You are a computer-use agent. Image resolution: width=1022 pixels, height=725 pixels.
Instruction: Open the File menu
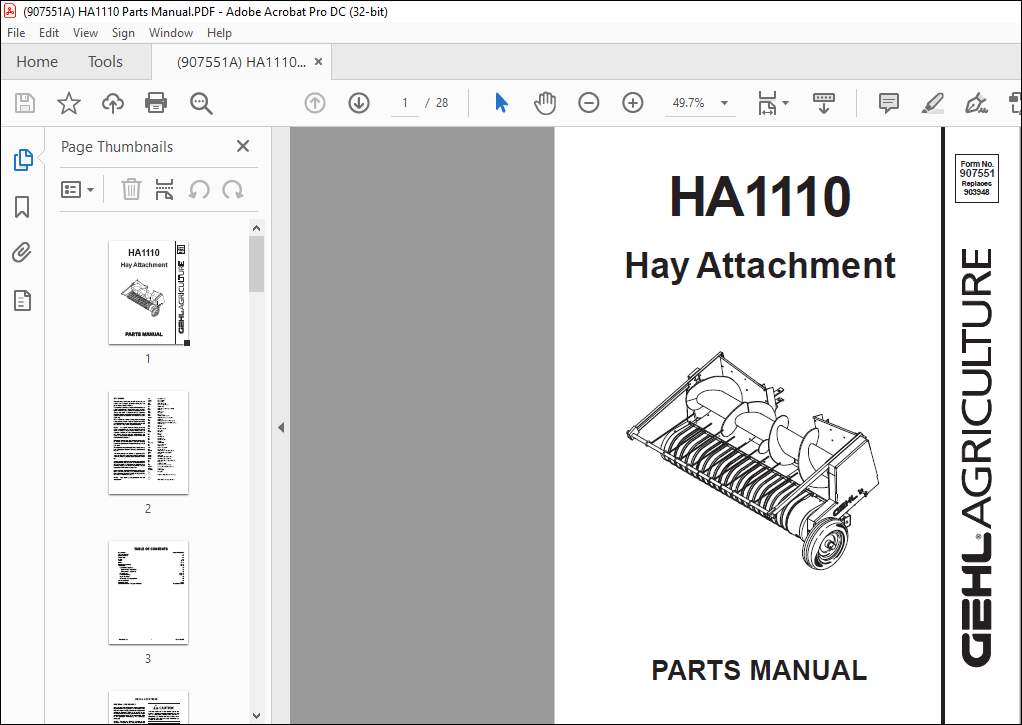16,33
